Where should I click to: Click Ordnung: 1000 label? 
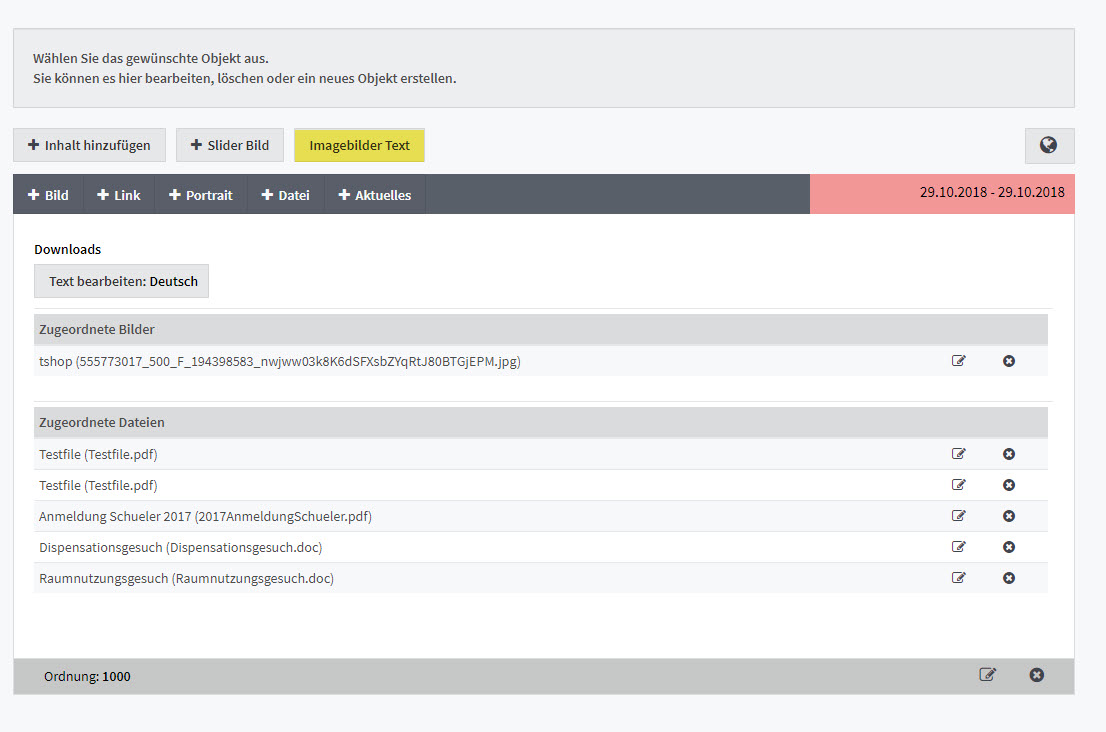[87, 677]
